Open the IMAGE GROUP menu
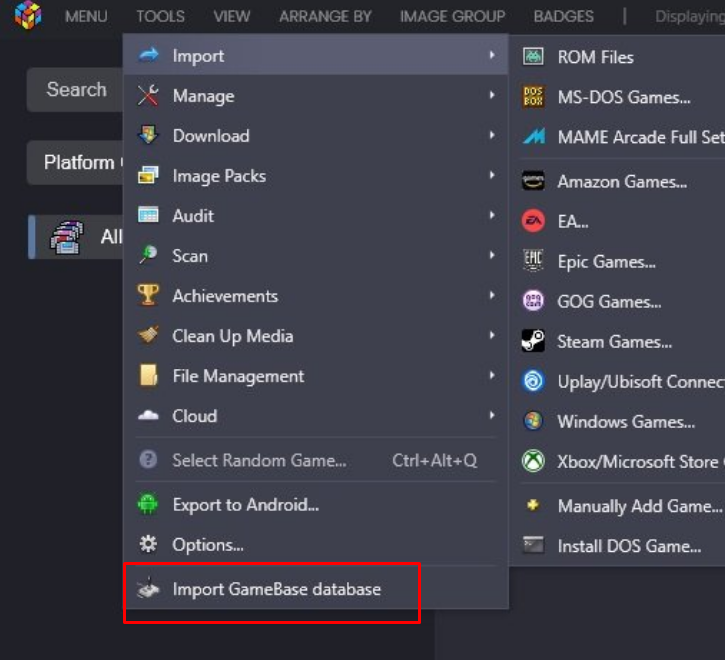This screenshot has width=725, height=660. coord(452,17)
